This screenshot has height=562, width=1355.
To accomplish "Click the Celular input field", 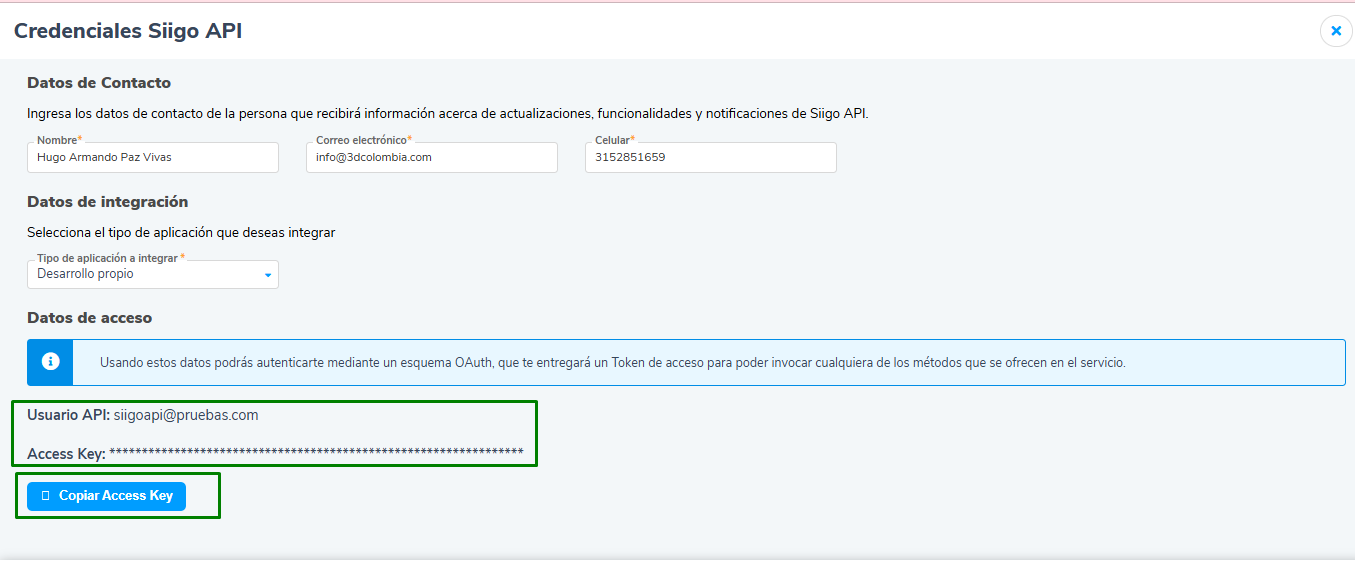I will coord(711,157).
